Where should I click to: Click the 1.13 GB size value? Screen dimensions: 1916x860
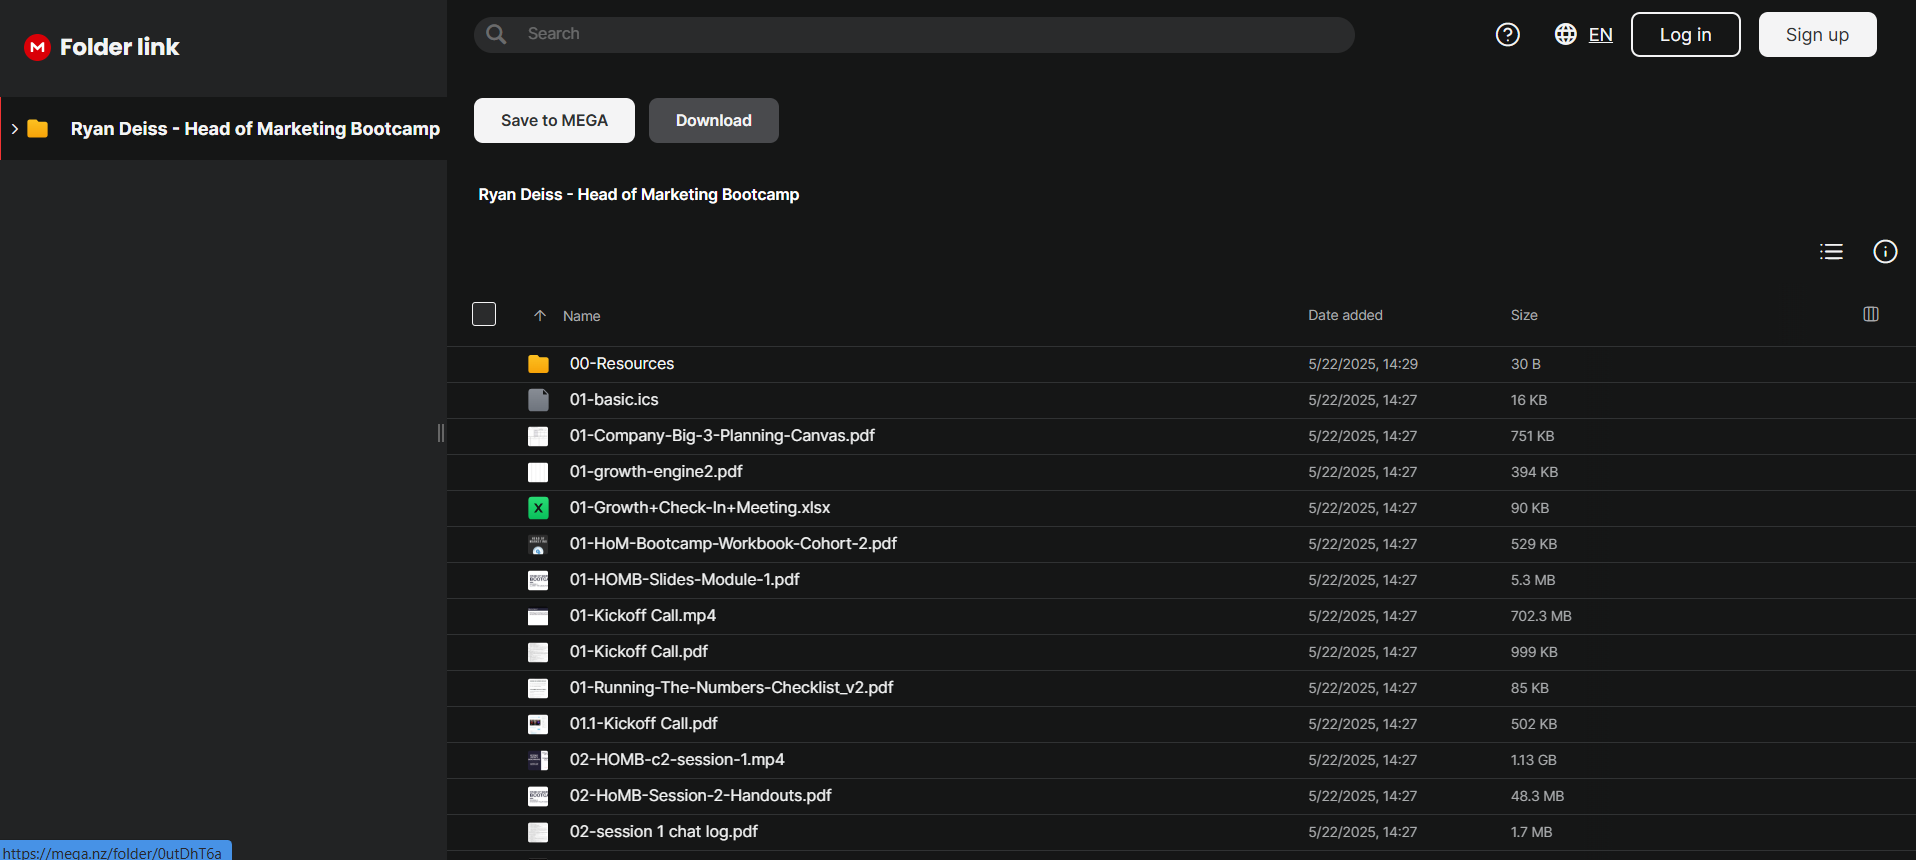(x=1533, y=760)
